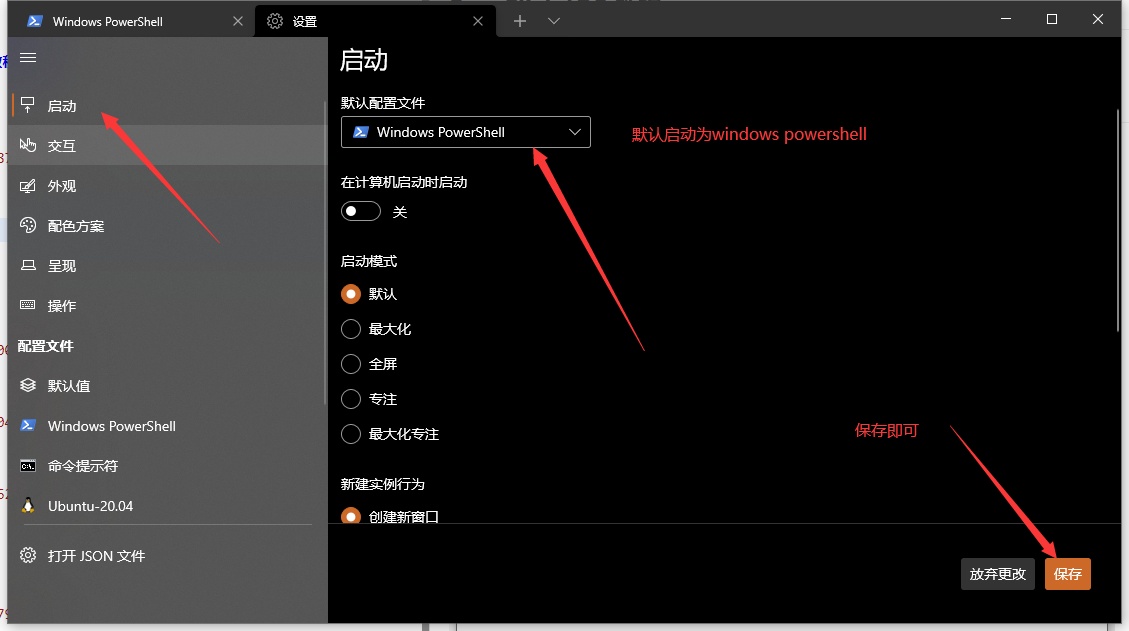Open the 外观 settings page
Image resolution: width=1129 pixels, height=631 pixels.
pyautogui.click(x=168, y=186)
